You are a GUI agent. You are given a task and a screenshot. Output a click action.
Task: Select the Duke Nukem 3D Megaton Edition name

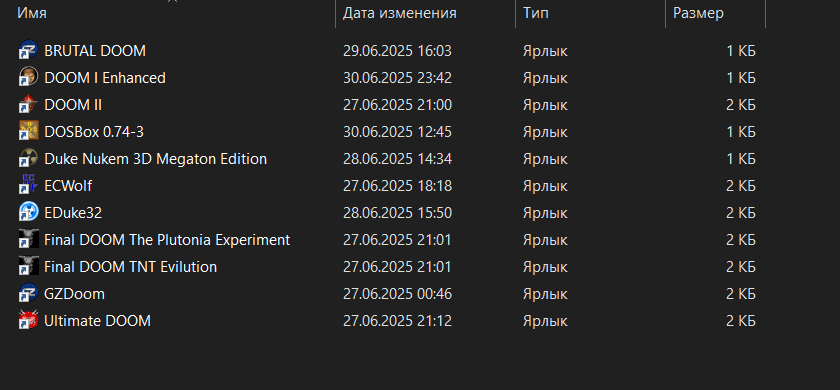point(155,159)
